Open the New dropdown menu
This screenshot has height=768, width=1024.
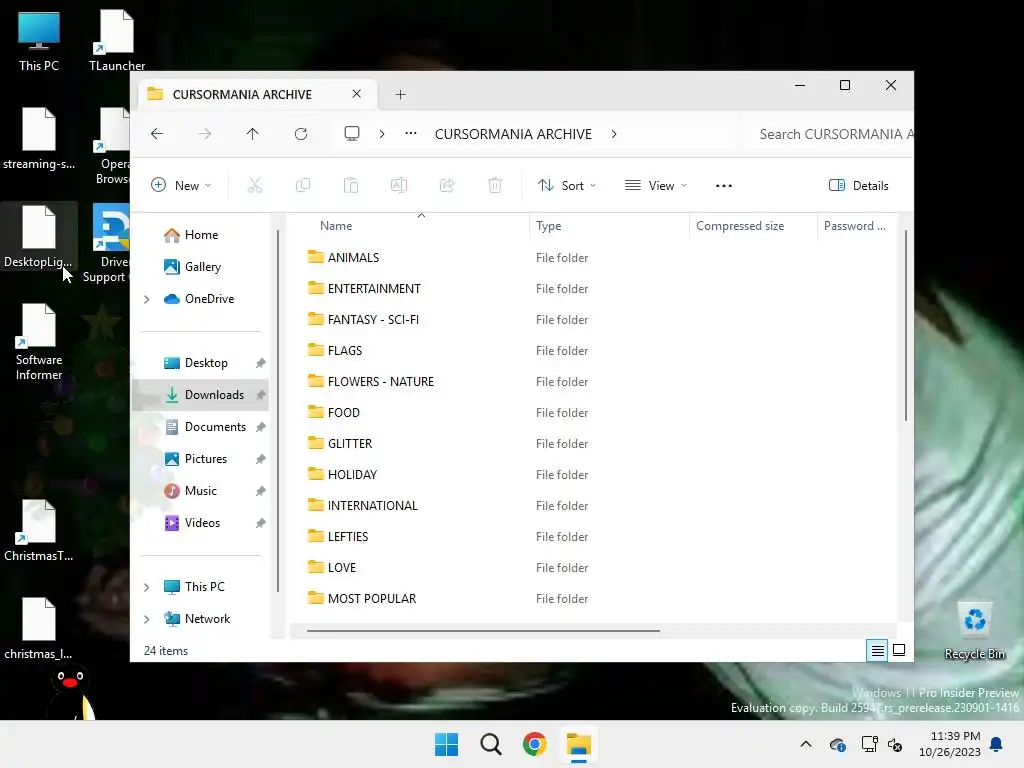[181, 185]
